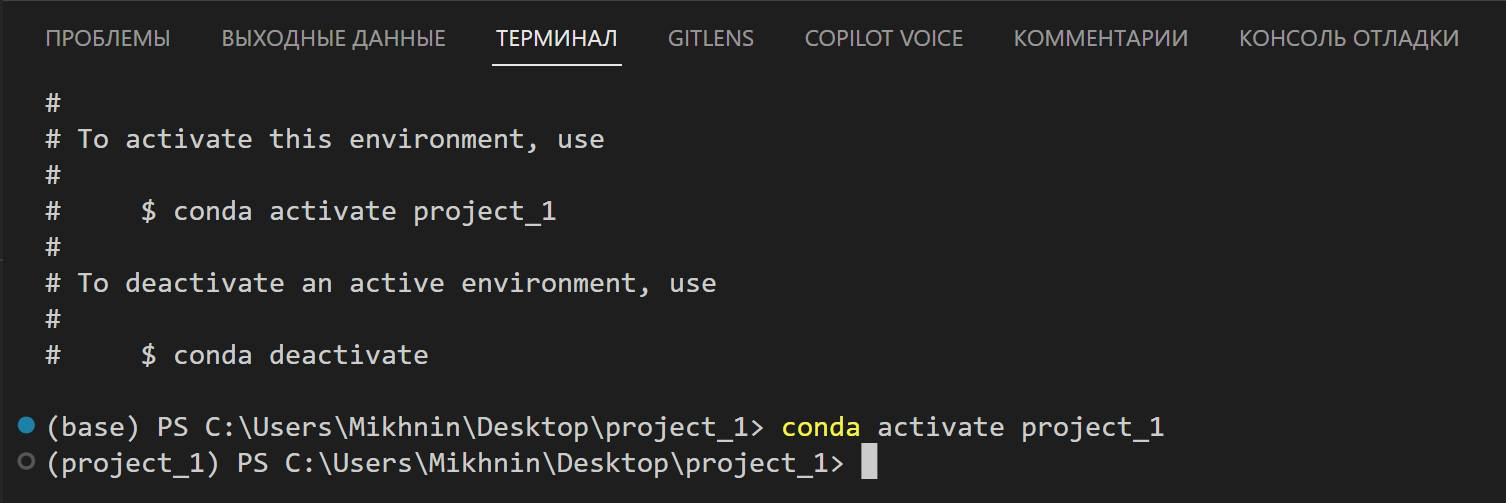Viewport: 1506px width, 503px height.
Task: Click the 'To activate this environment' line
Action: tap(340, 140)
